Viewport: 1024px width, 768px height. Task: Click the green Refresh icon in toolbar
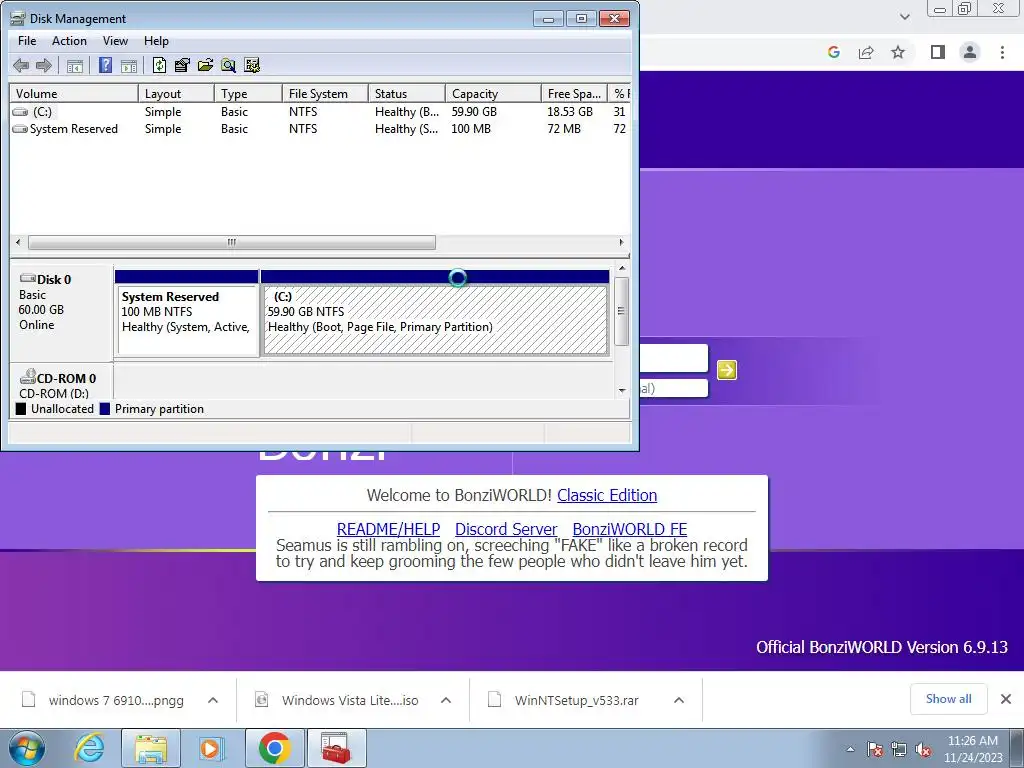click(159, 65)
